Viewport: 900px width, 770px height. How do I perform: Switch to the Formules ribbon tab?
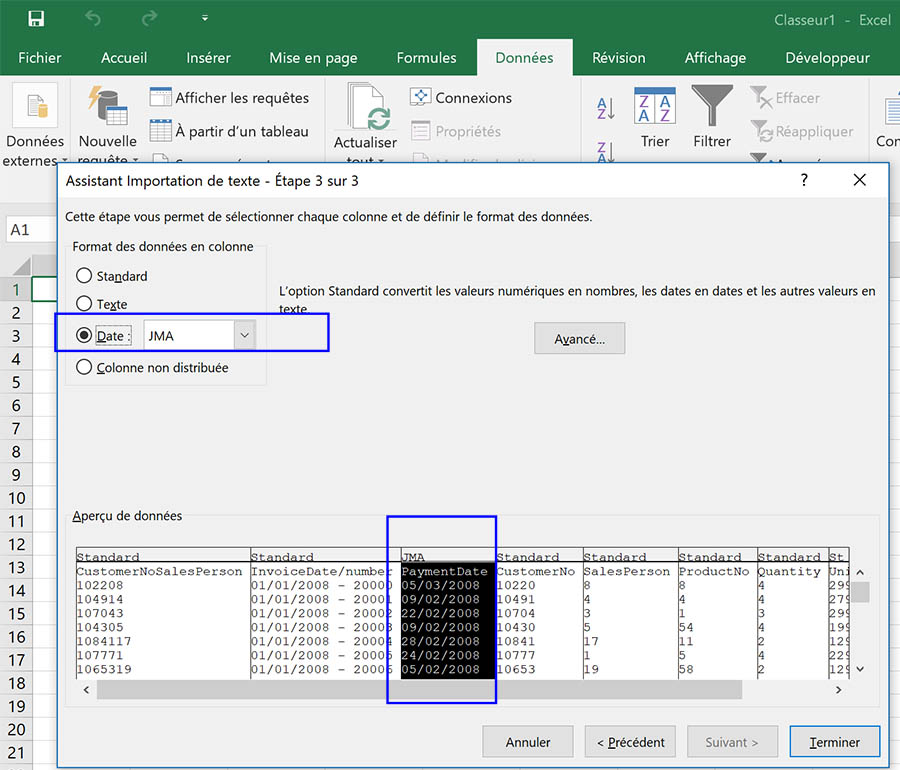[426, 58]
